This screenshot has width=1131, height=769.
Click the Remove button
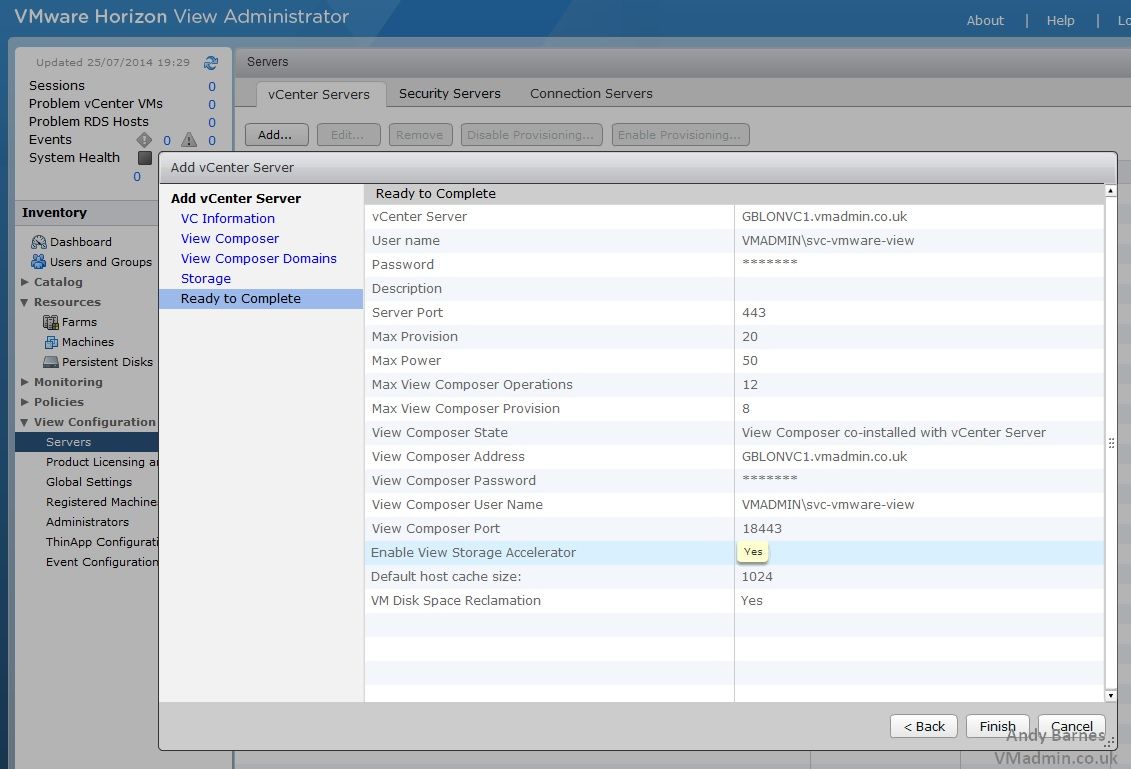click(421, 135)
